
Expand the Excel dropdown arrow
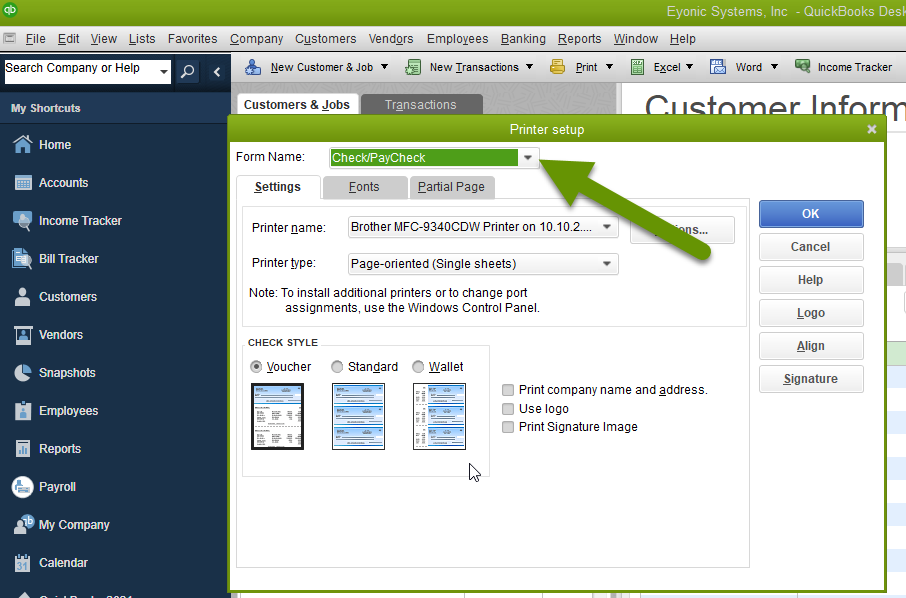(689, 67)
